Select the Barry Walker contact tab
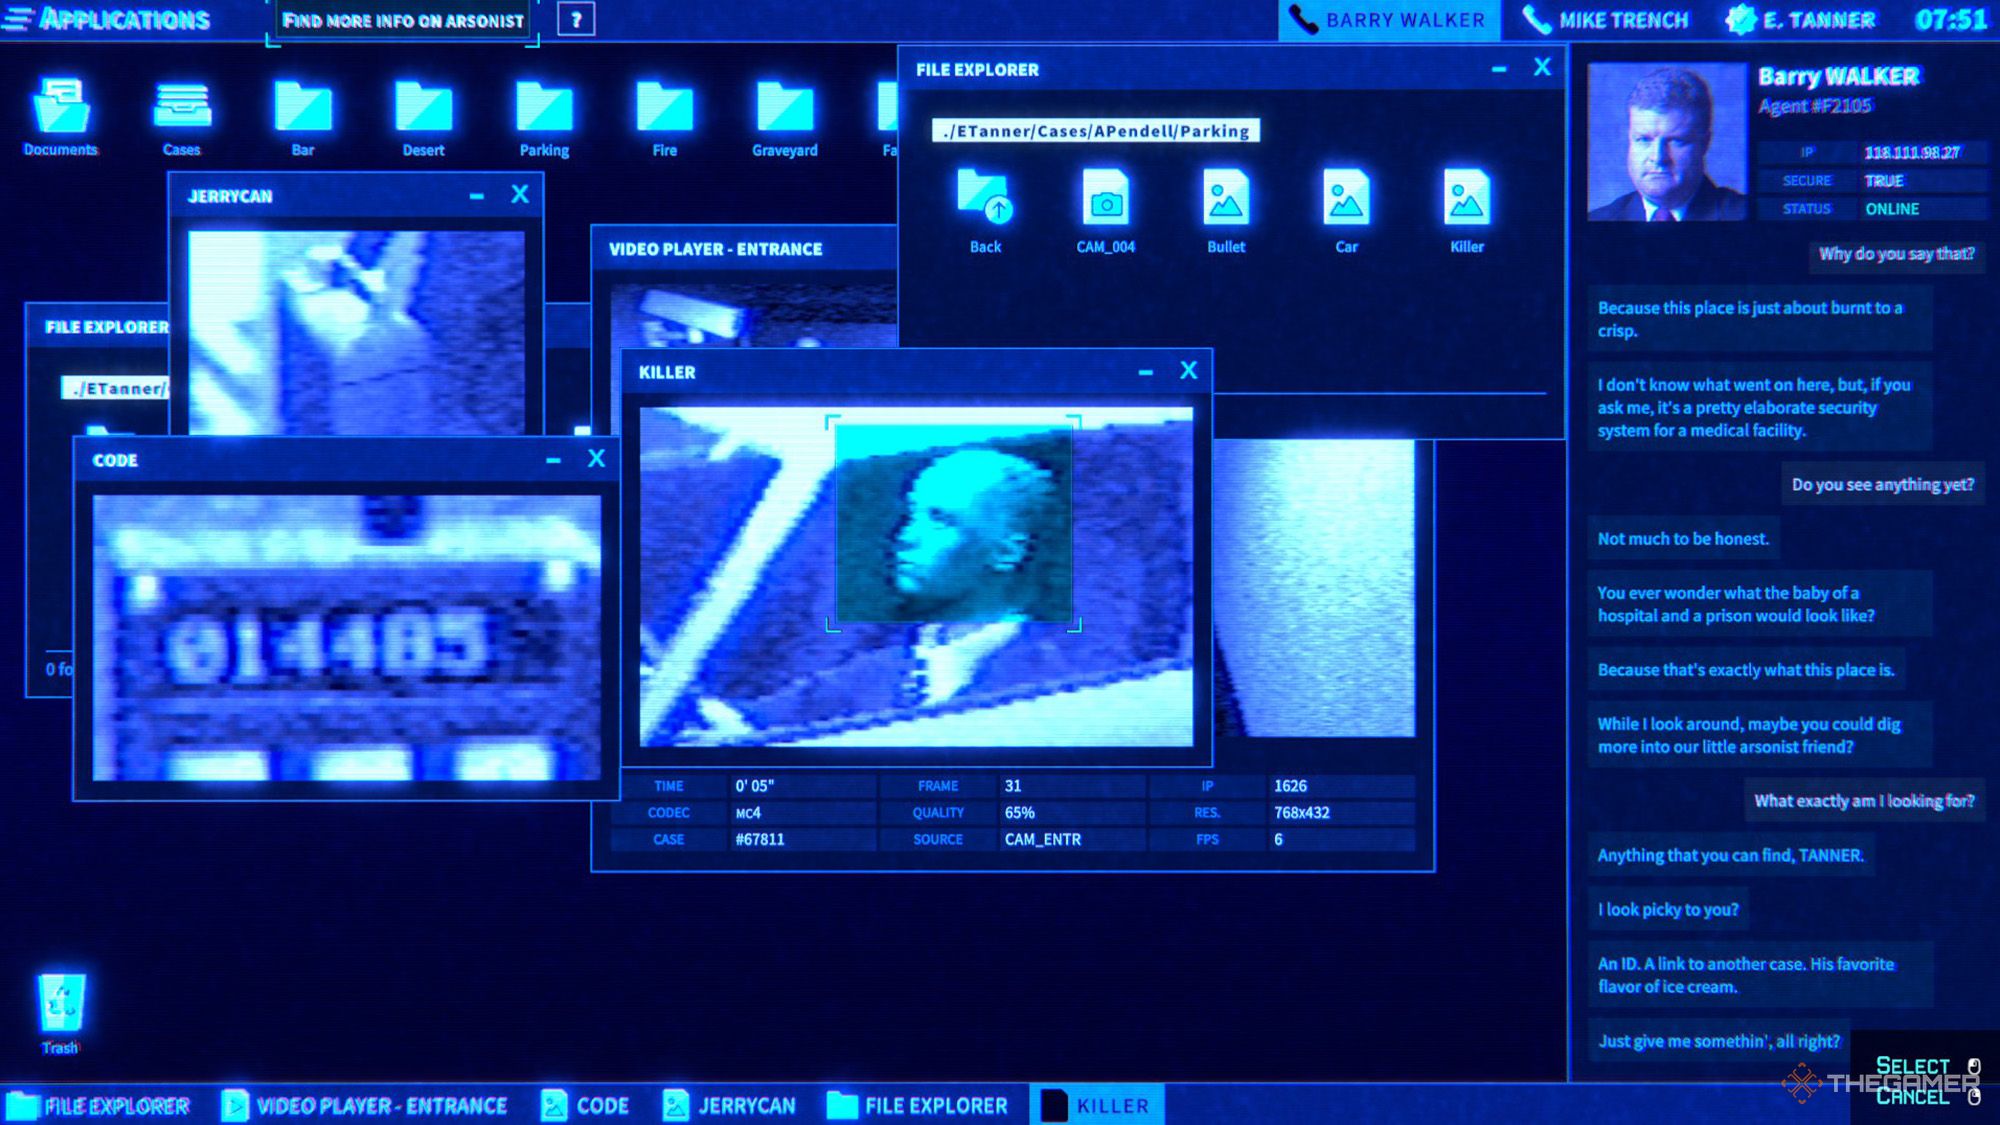2000x1125 pixels. pyautogui.click(x=1389, y=20)
